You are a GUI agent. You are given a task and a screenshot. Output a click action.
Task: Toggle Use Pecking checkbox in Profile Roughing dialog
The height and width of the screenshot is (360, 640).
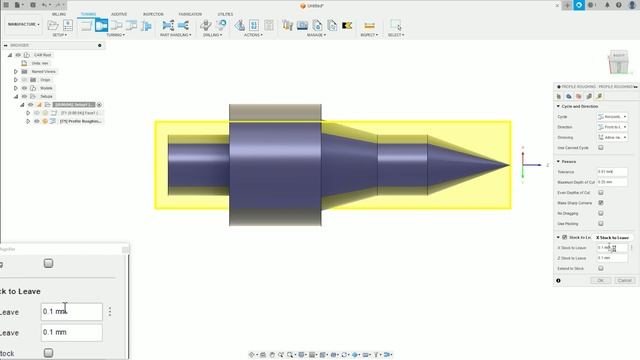[601, 224]
